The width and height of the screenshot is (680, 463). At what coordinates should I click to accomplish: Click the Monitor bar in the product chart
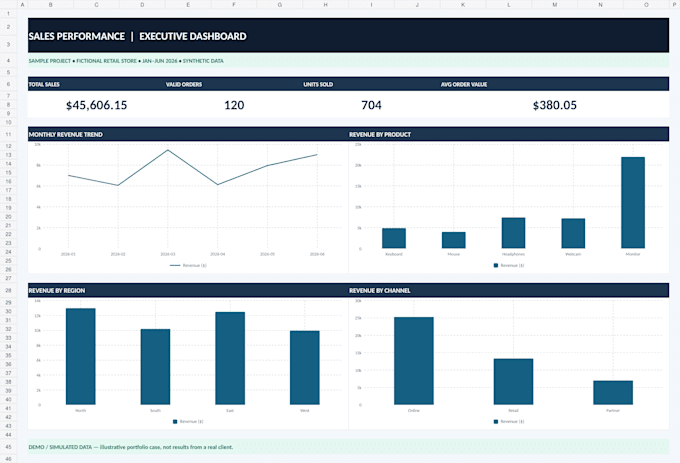[x=633, y=202]
